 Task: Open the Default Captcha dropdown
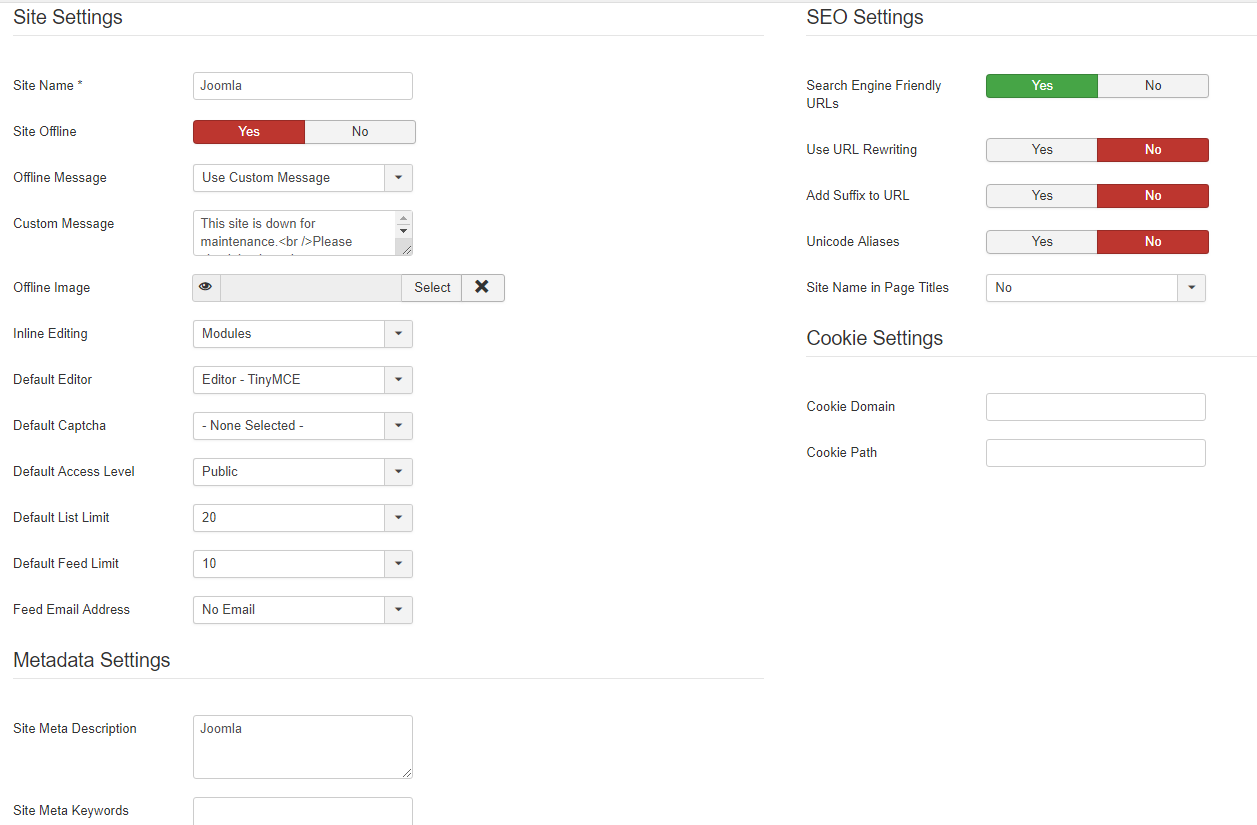pyautogui.click(x=302, y=426)
